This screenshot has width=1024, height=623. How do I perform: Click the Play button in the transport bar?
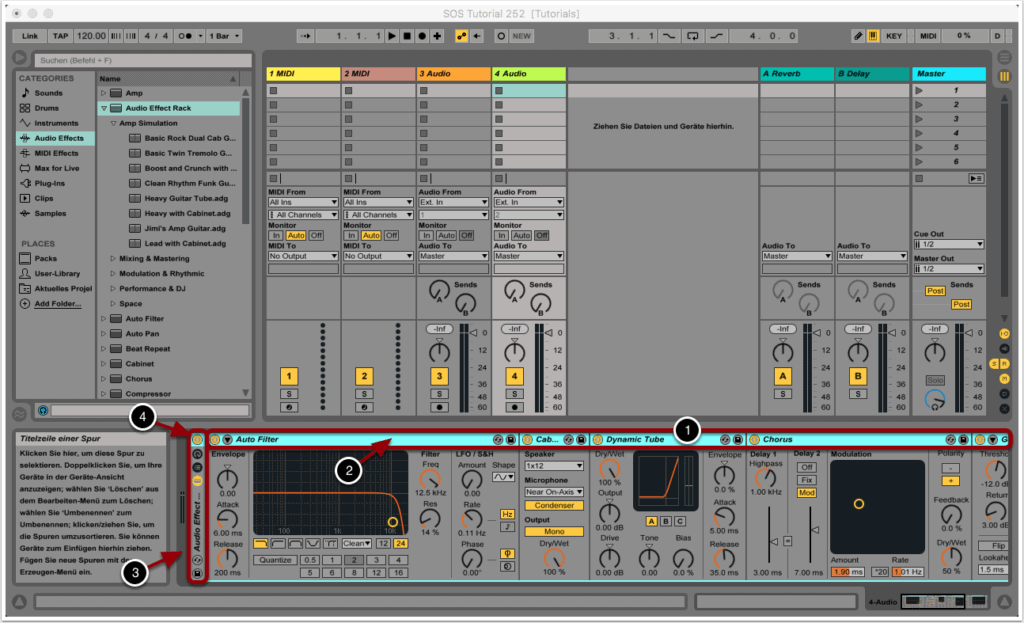pyautogui.click(x=392, y=36)
